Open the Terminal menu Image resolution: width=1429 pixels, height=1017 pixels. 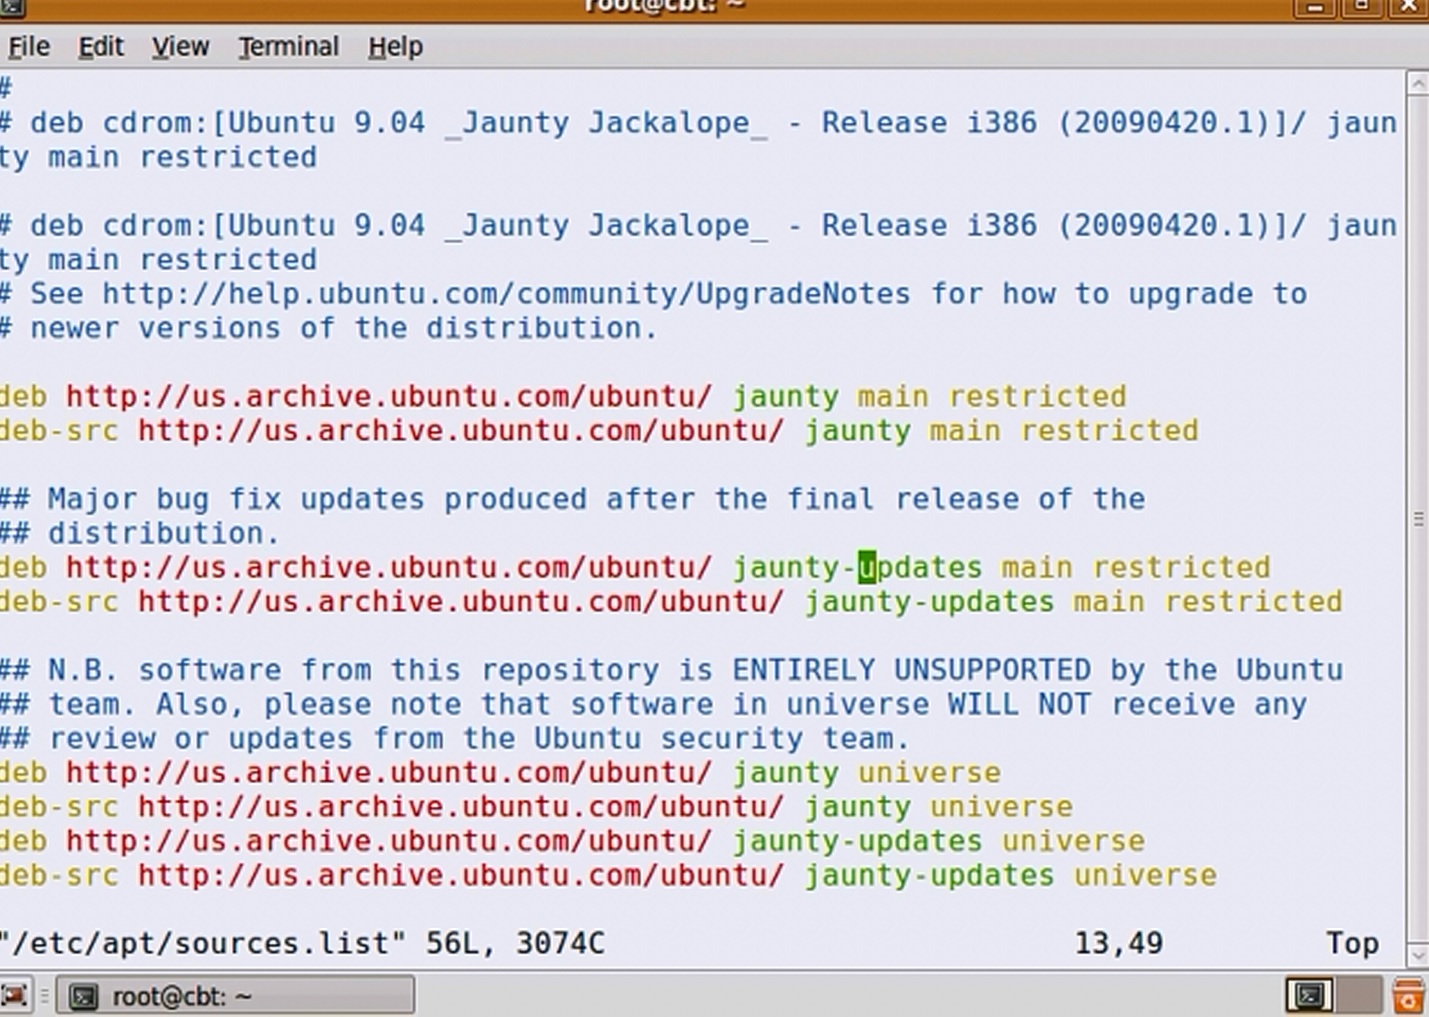click(x=288, y=47)
